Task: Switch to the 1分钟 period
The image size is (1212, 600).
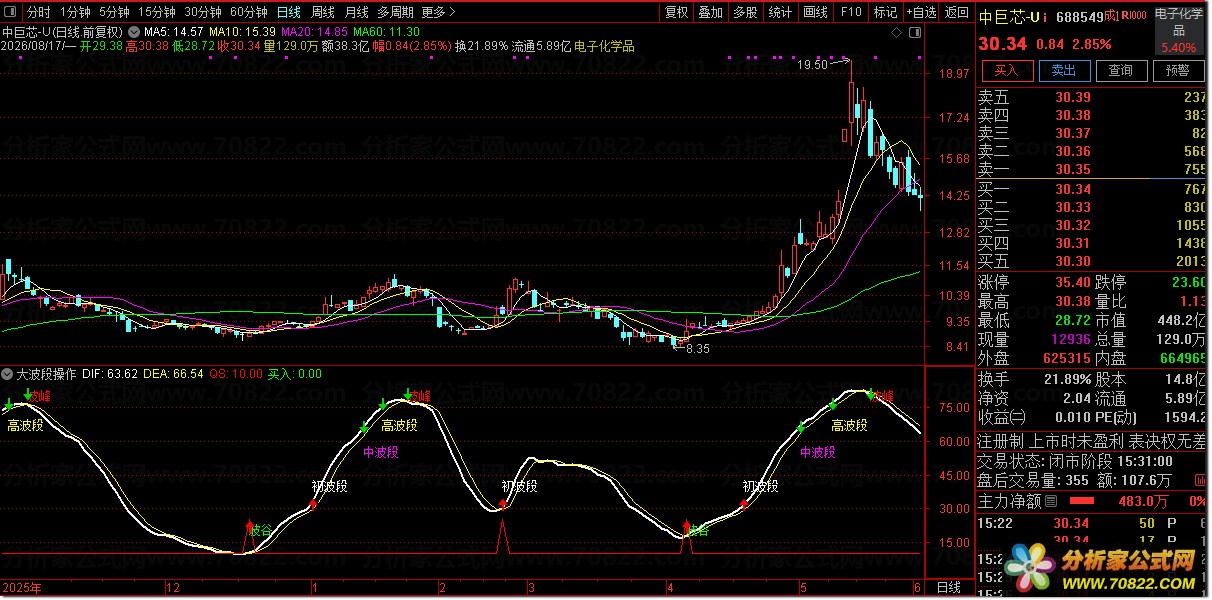Action: (75, 13)
